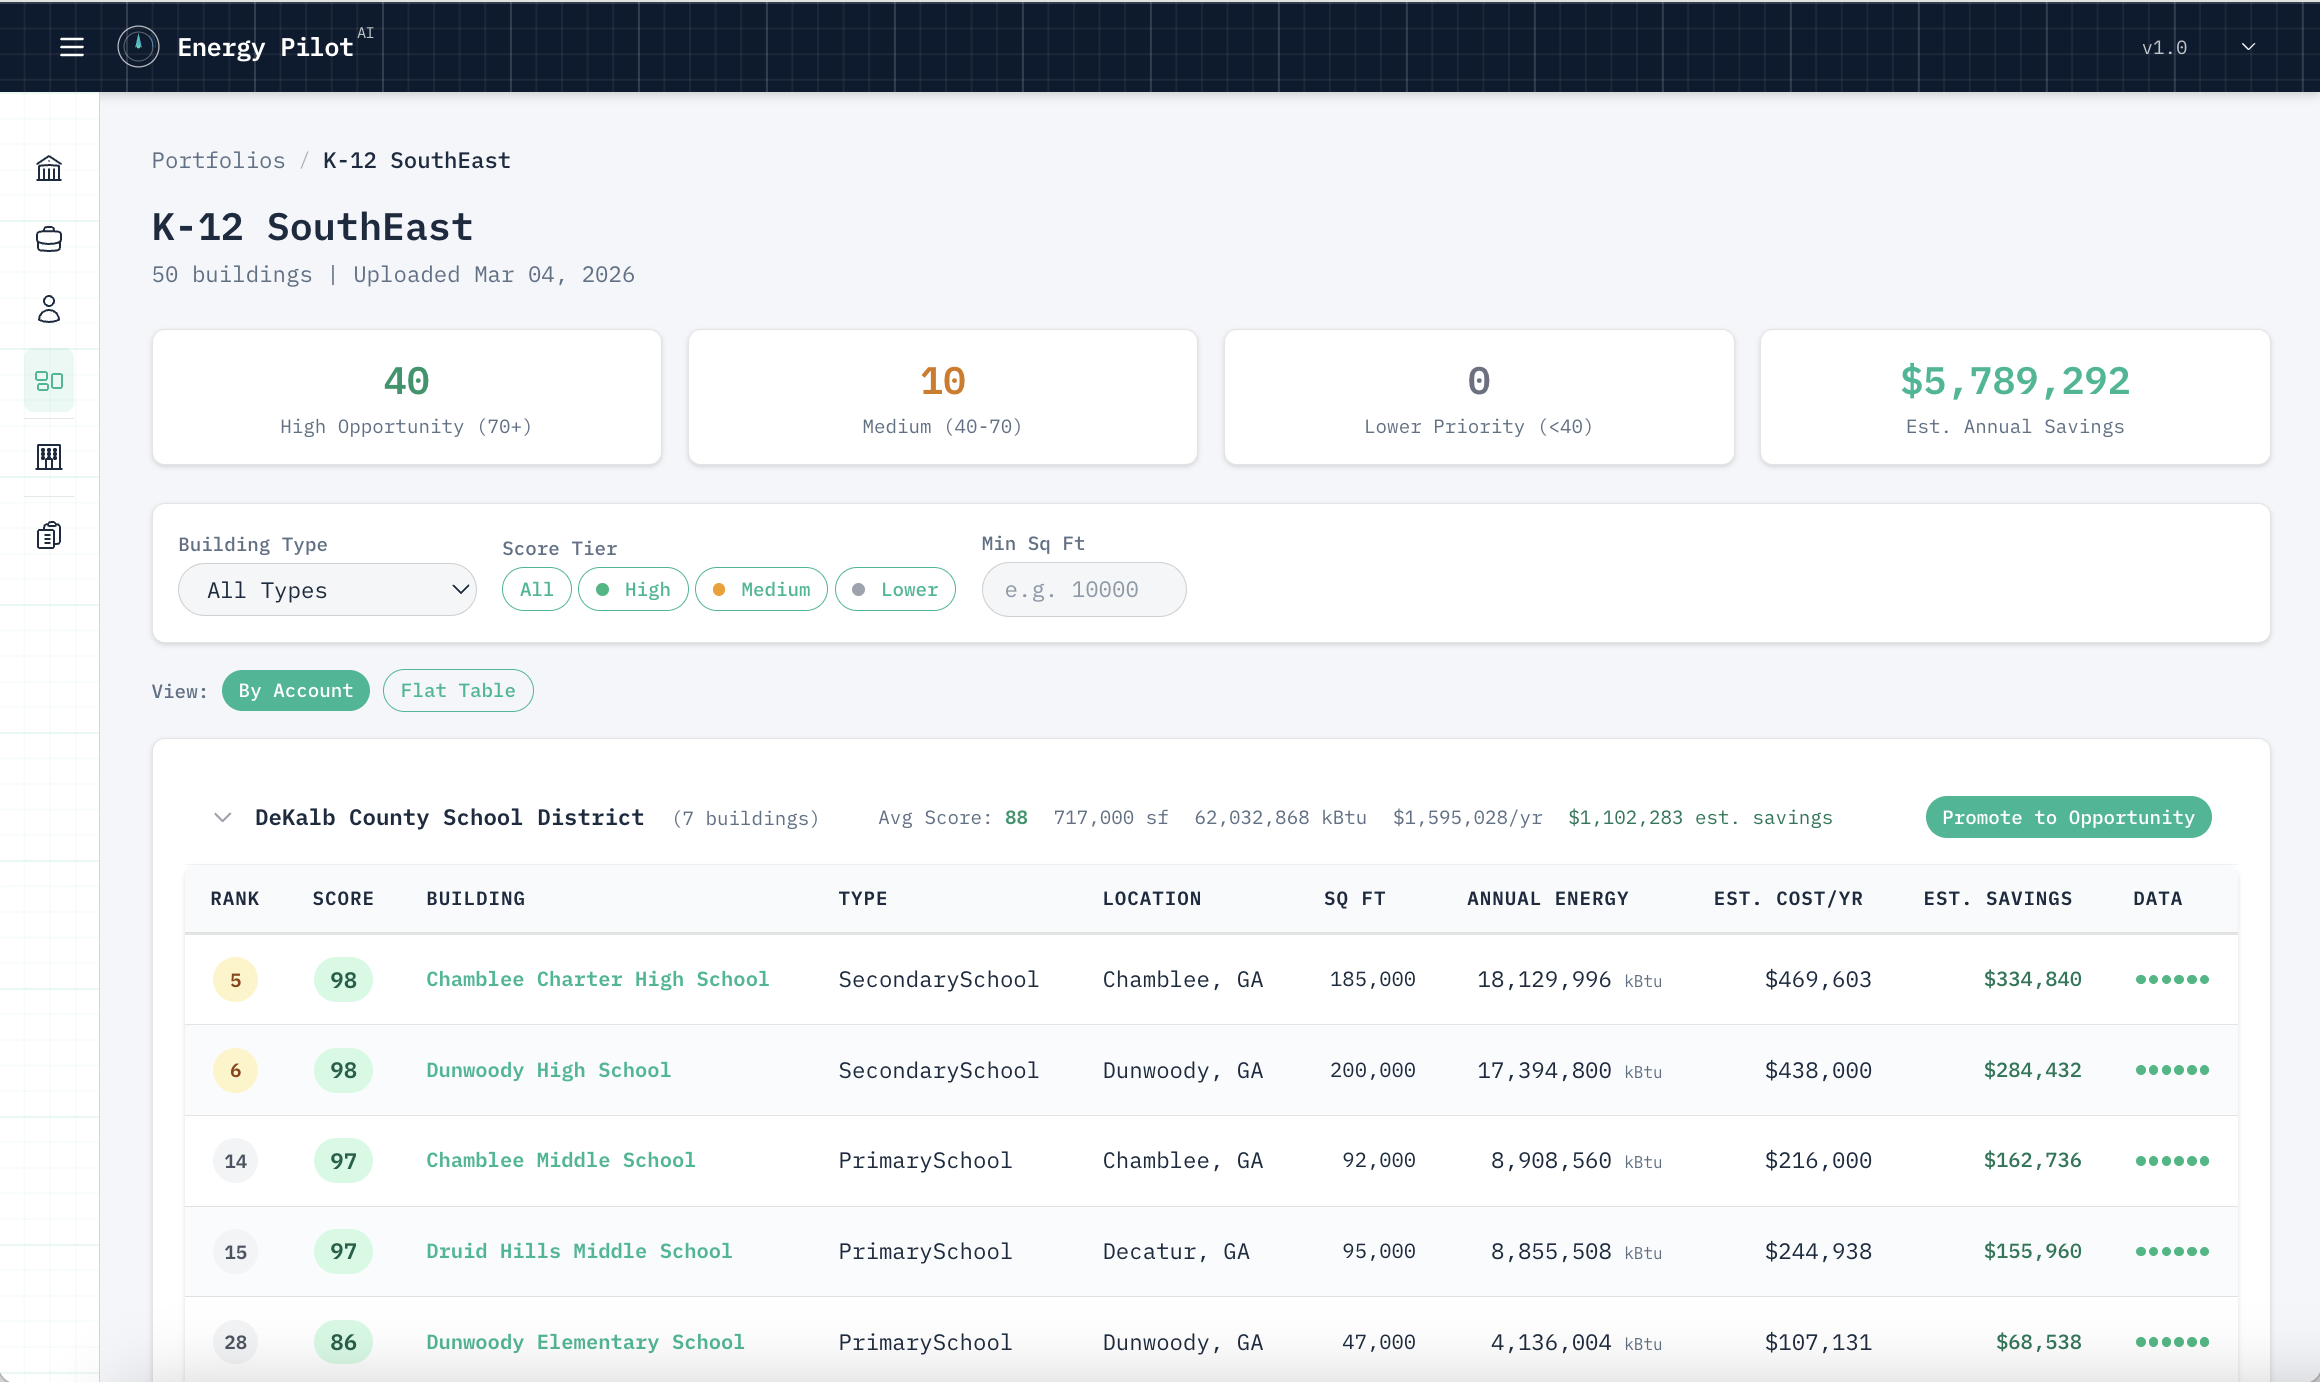
Task: Open the All Types building dropdown
Action: pyautogui.click(x=327, y=589)
